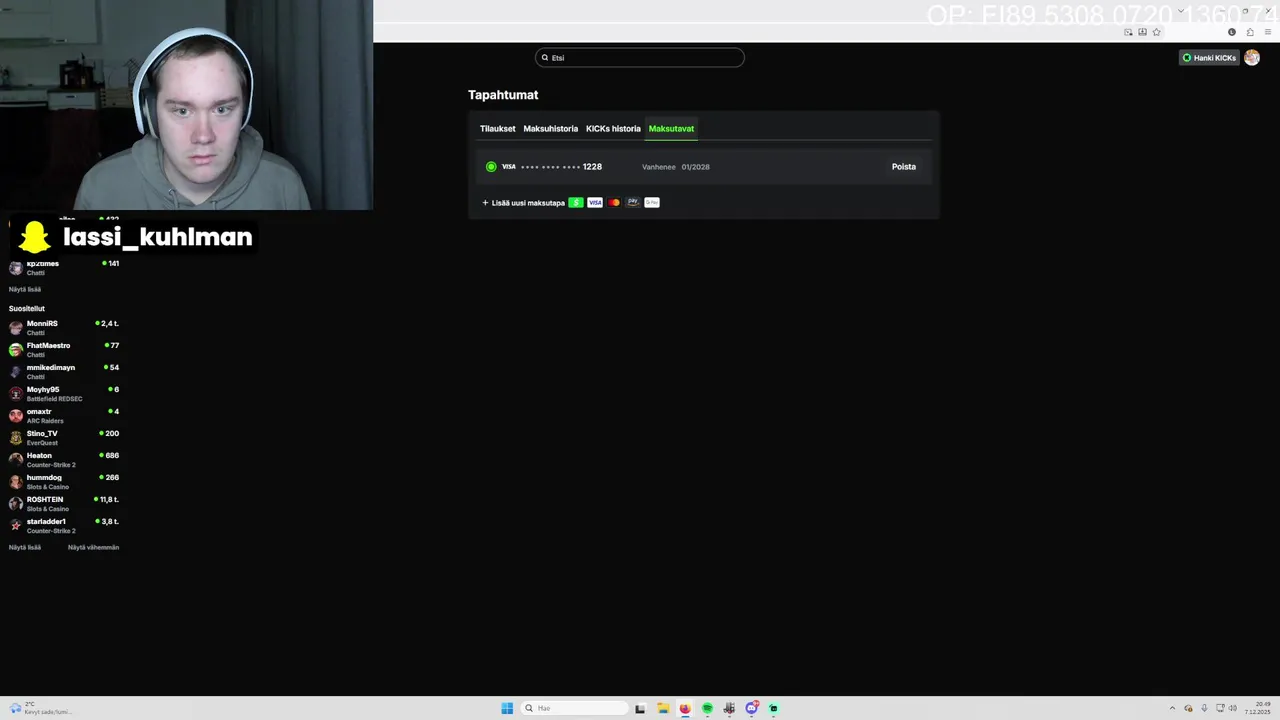Open the Tilaukset tab
This screenshot has height=720, width=1280.
pos(497,129)
